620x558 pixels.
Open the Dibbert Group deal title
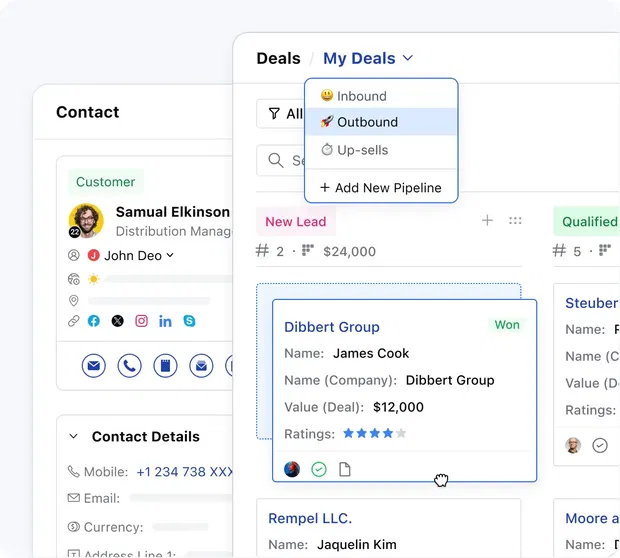pos(332,327)
